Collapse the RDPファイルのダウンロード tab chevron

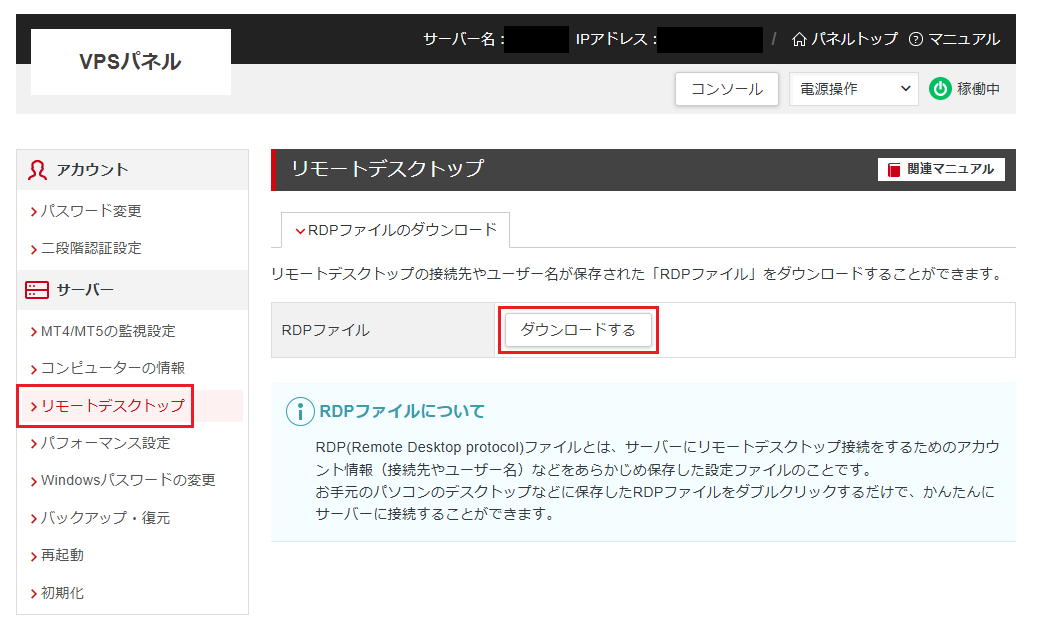coord(300,231)
